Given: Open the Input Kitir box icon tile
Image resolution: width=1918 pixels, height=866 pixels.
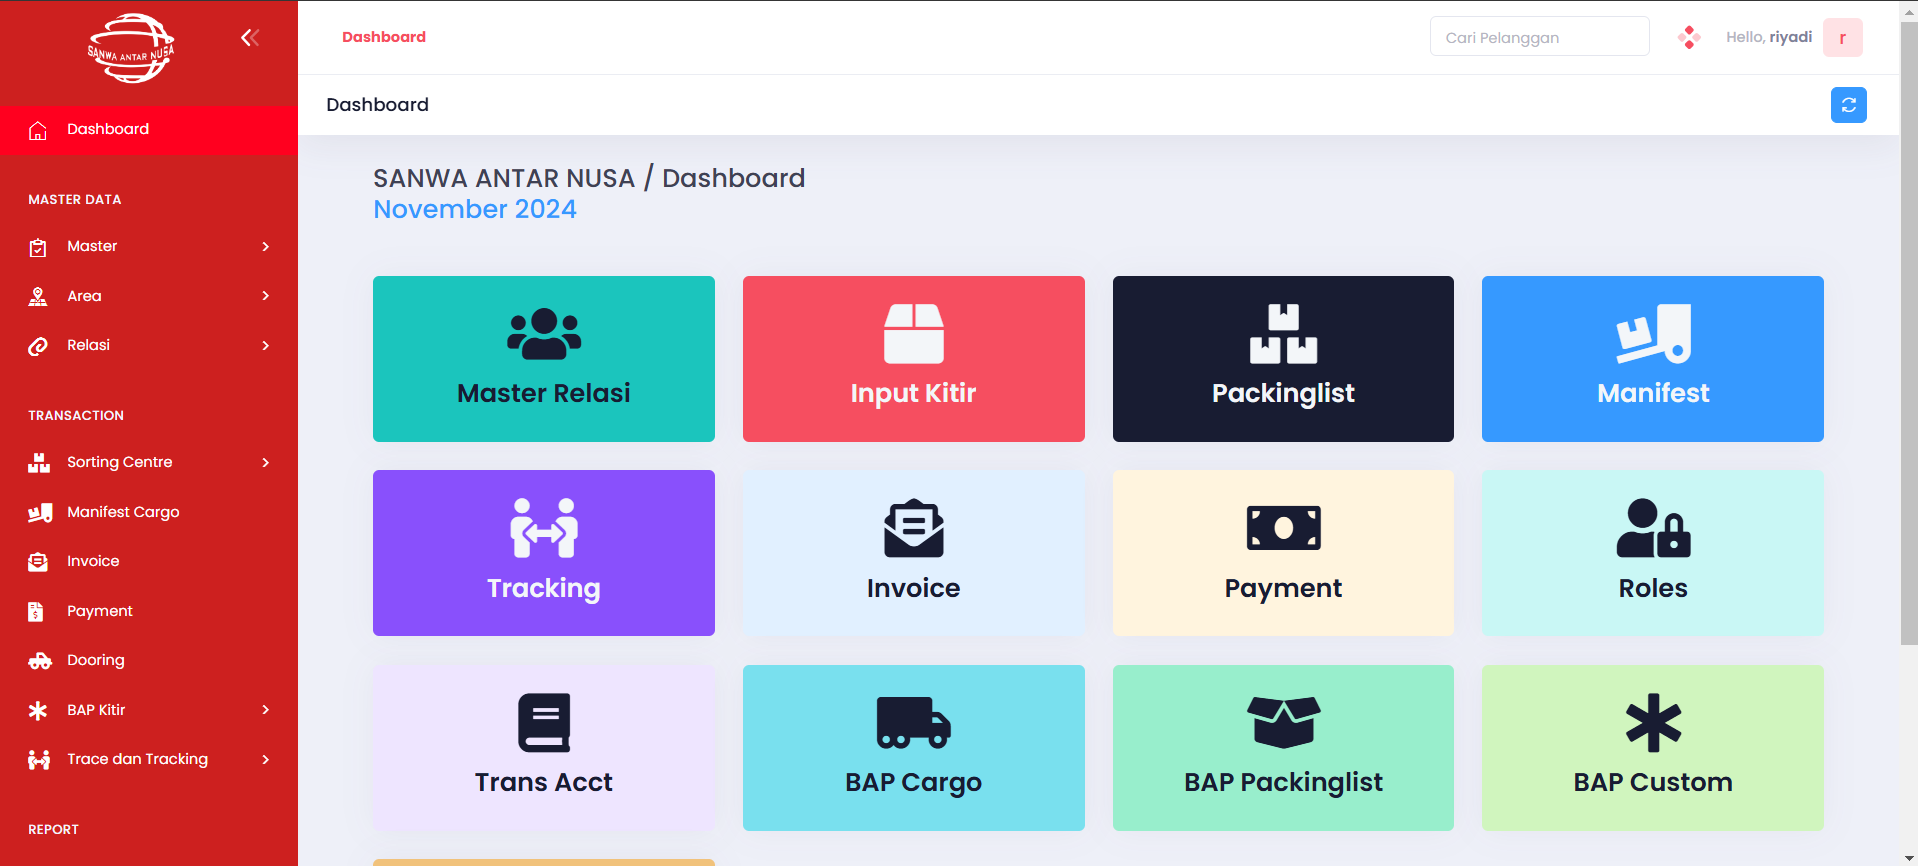Looking at the screenshot, I should (x=913, y=359).
